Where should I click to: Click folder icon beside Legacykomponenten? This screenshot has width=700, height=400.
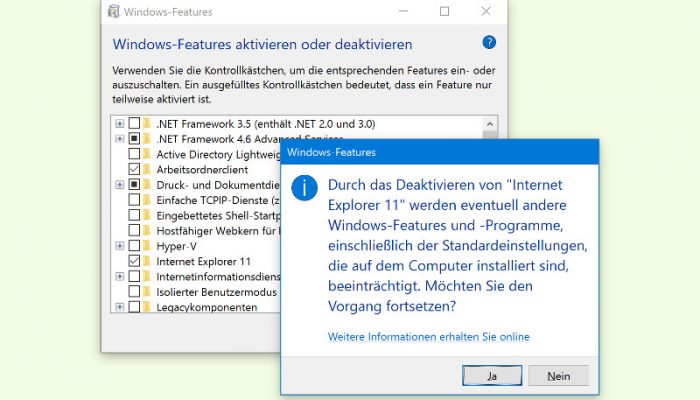point(147,307)
